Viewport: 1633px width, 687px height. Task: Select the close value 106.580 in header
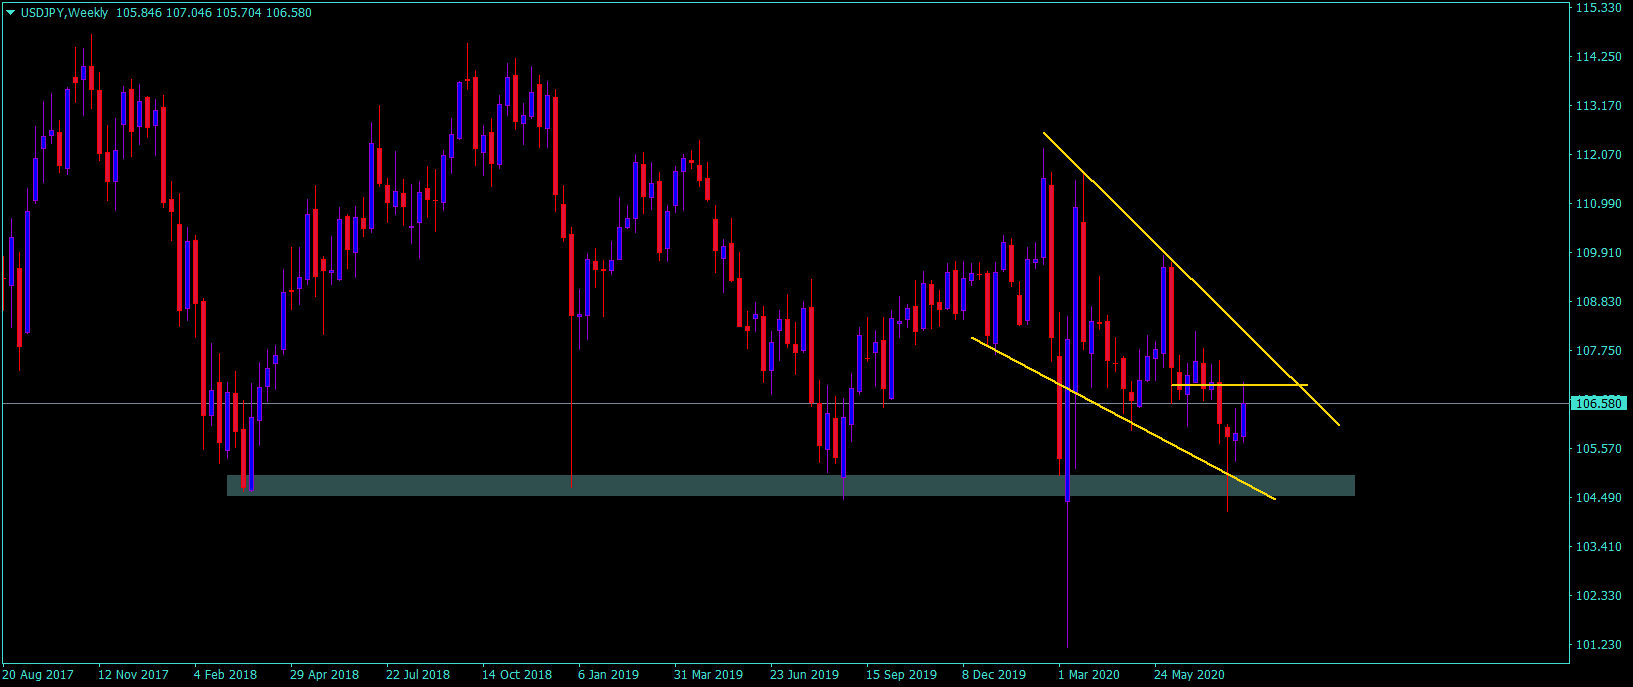[289, 13]
